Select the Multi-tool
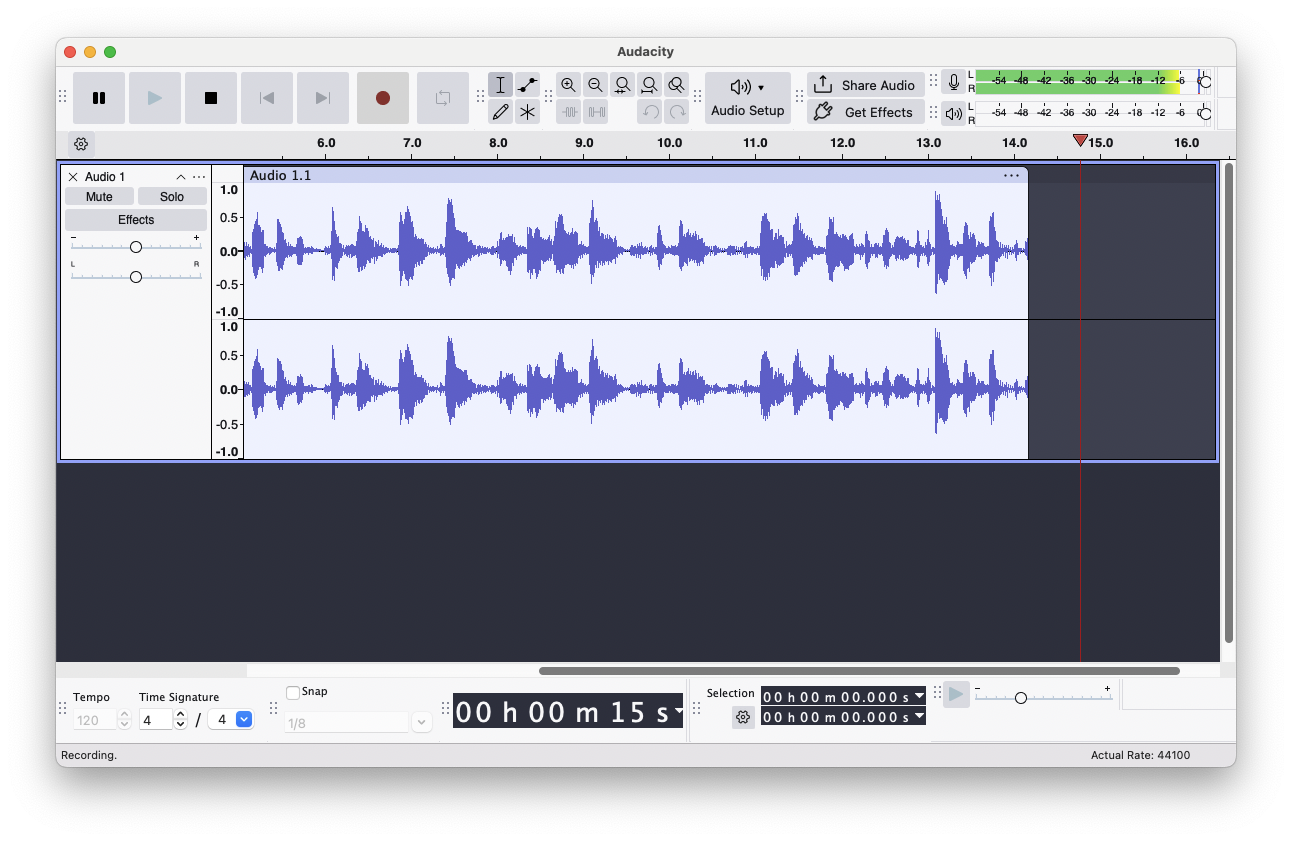 [527, 111]
